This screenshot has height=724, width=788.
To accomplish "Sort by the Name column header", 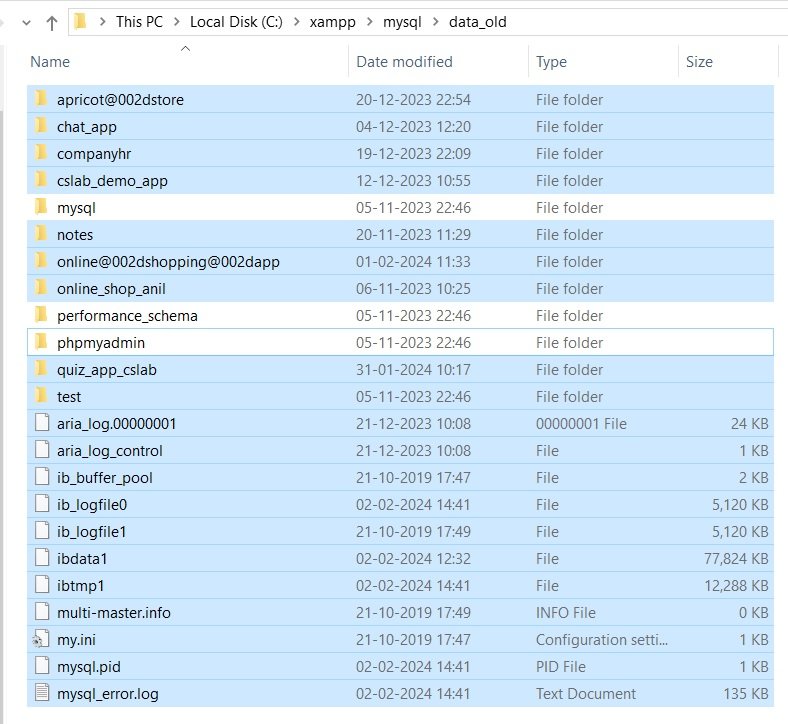I will (x=50, y=62).
